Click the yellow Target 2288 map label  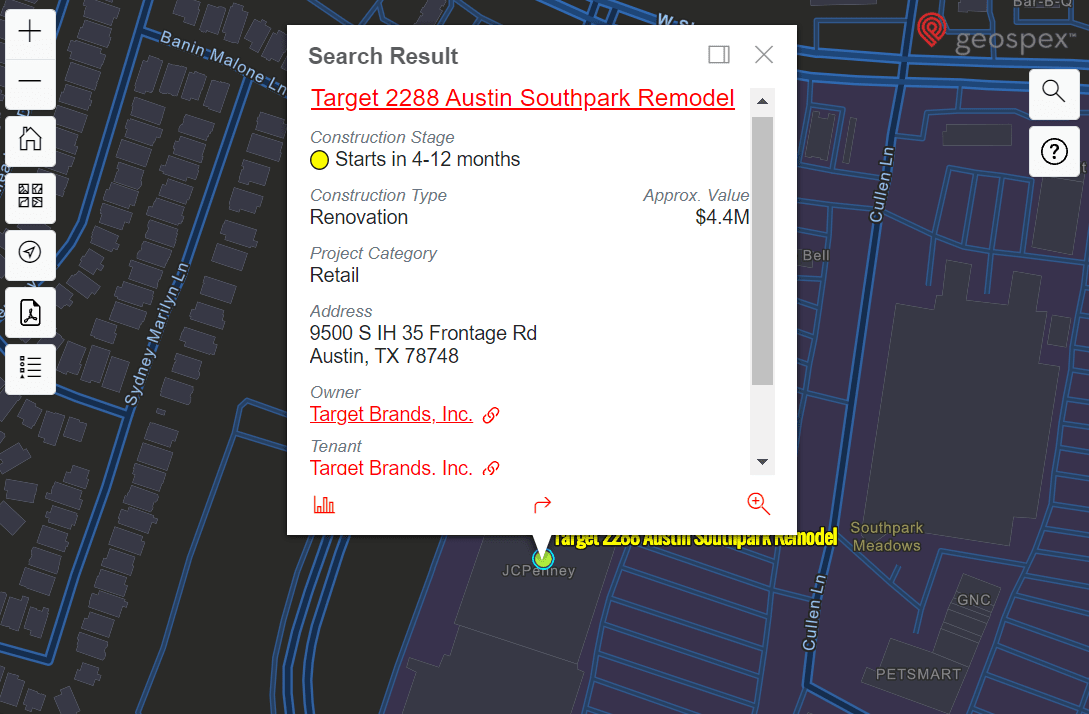695,539
